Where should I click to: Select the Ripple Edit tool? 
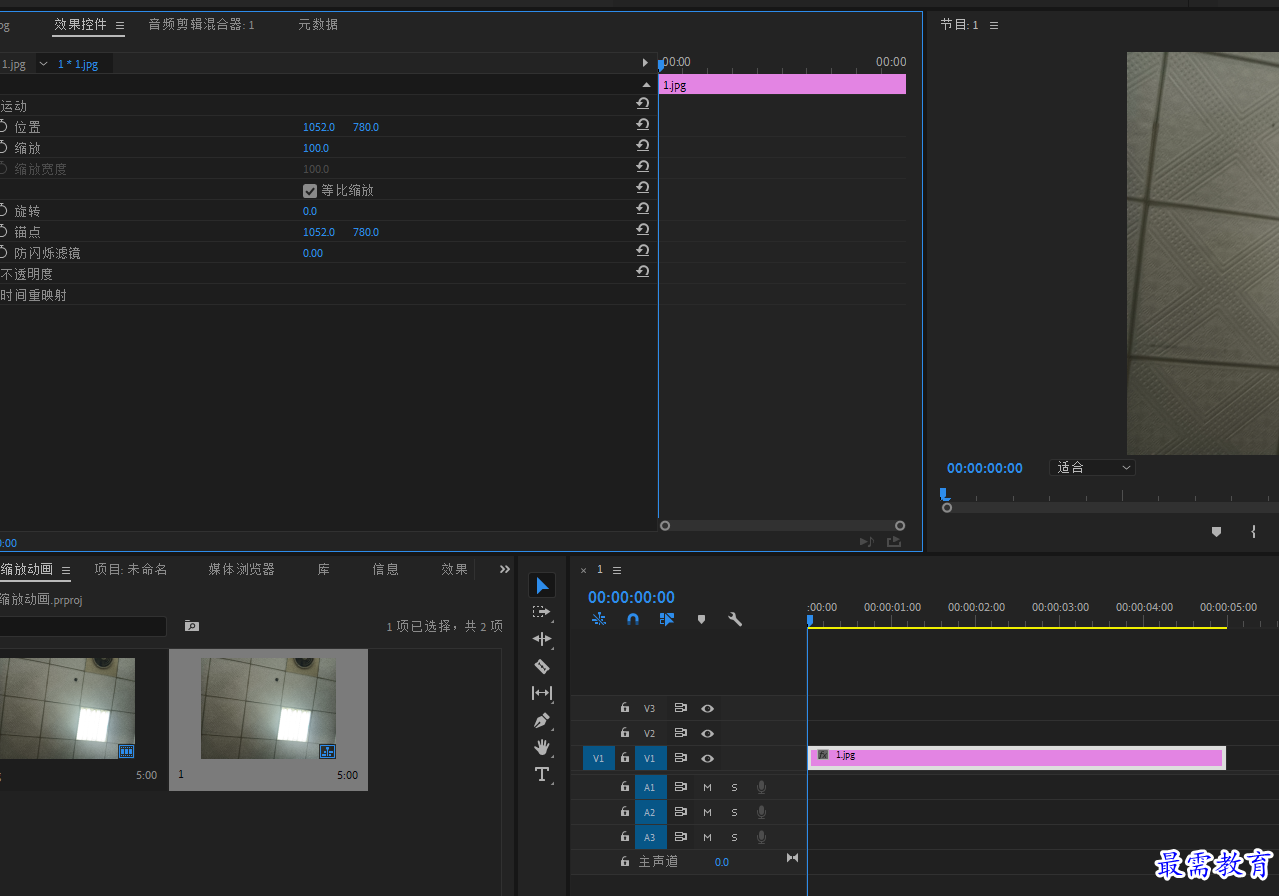542,639
